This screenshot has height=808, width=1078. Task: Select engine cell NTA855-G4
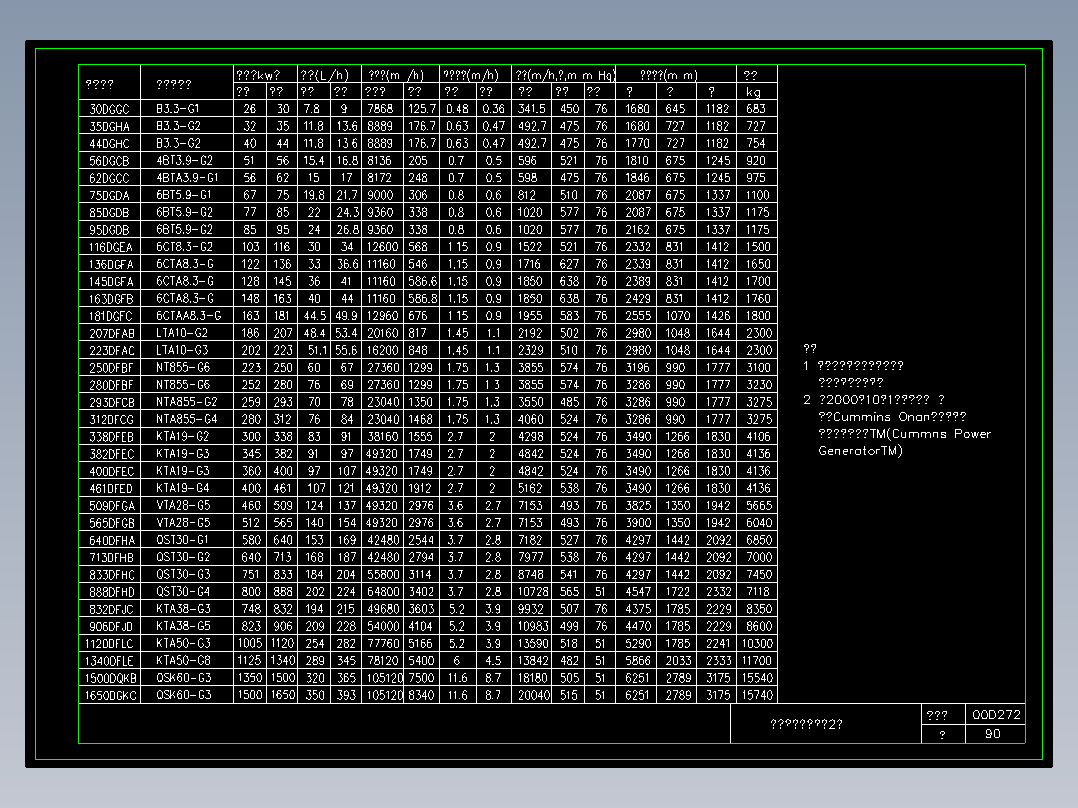click(187, 419)
